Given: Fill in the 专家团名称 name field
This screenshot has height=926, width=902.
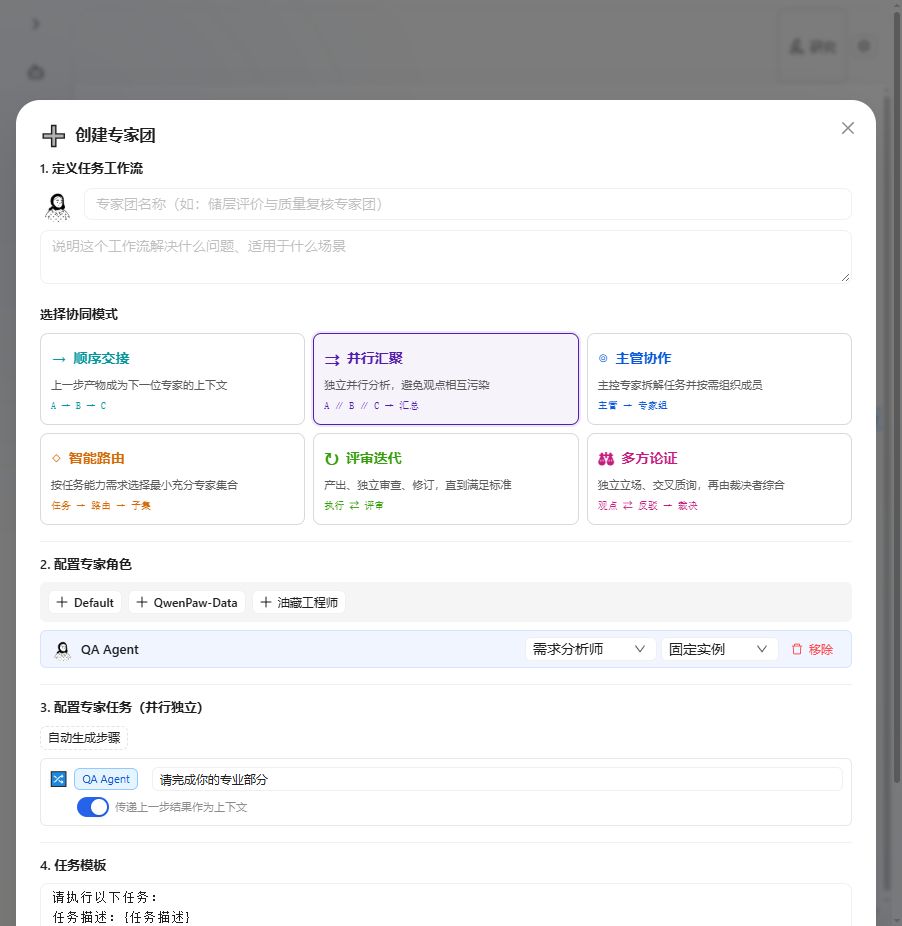Looking at the screenshot, I should (467, 204).
